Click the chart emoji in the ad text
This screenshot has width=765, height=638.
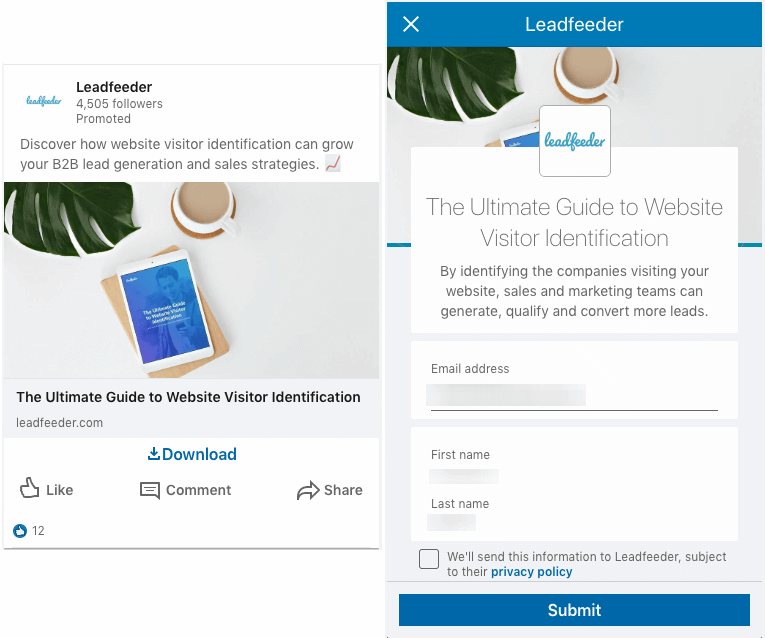click(333, 163)
